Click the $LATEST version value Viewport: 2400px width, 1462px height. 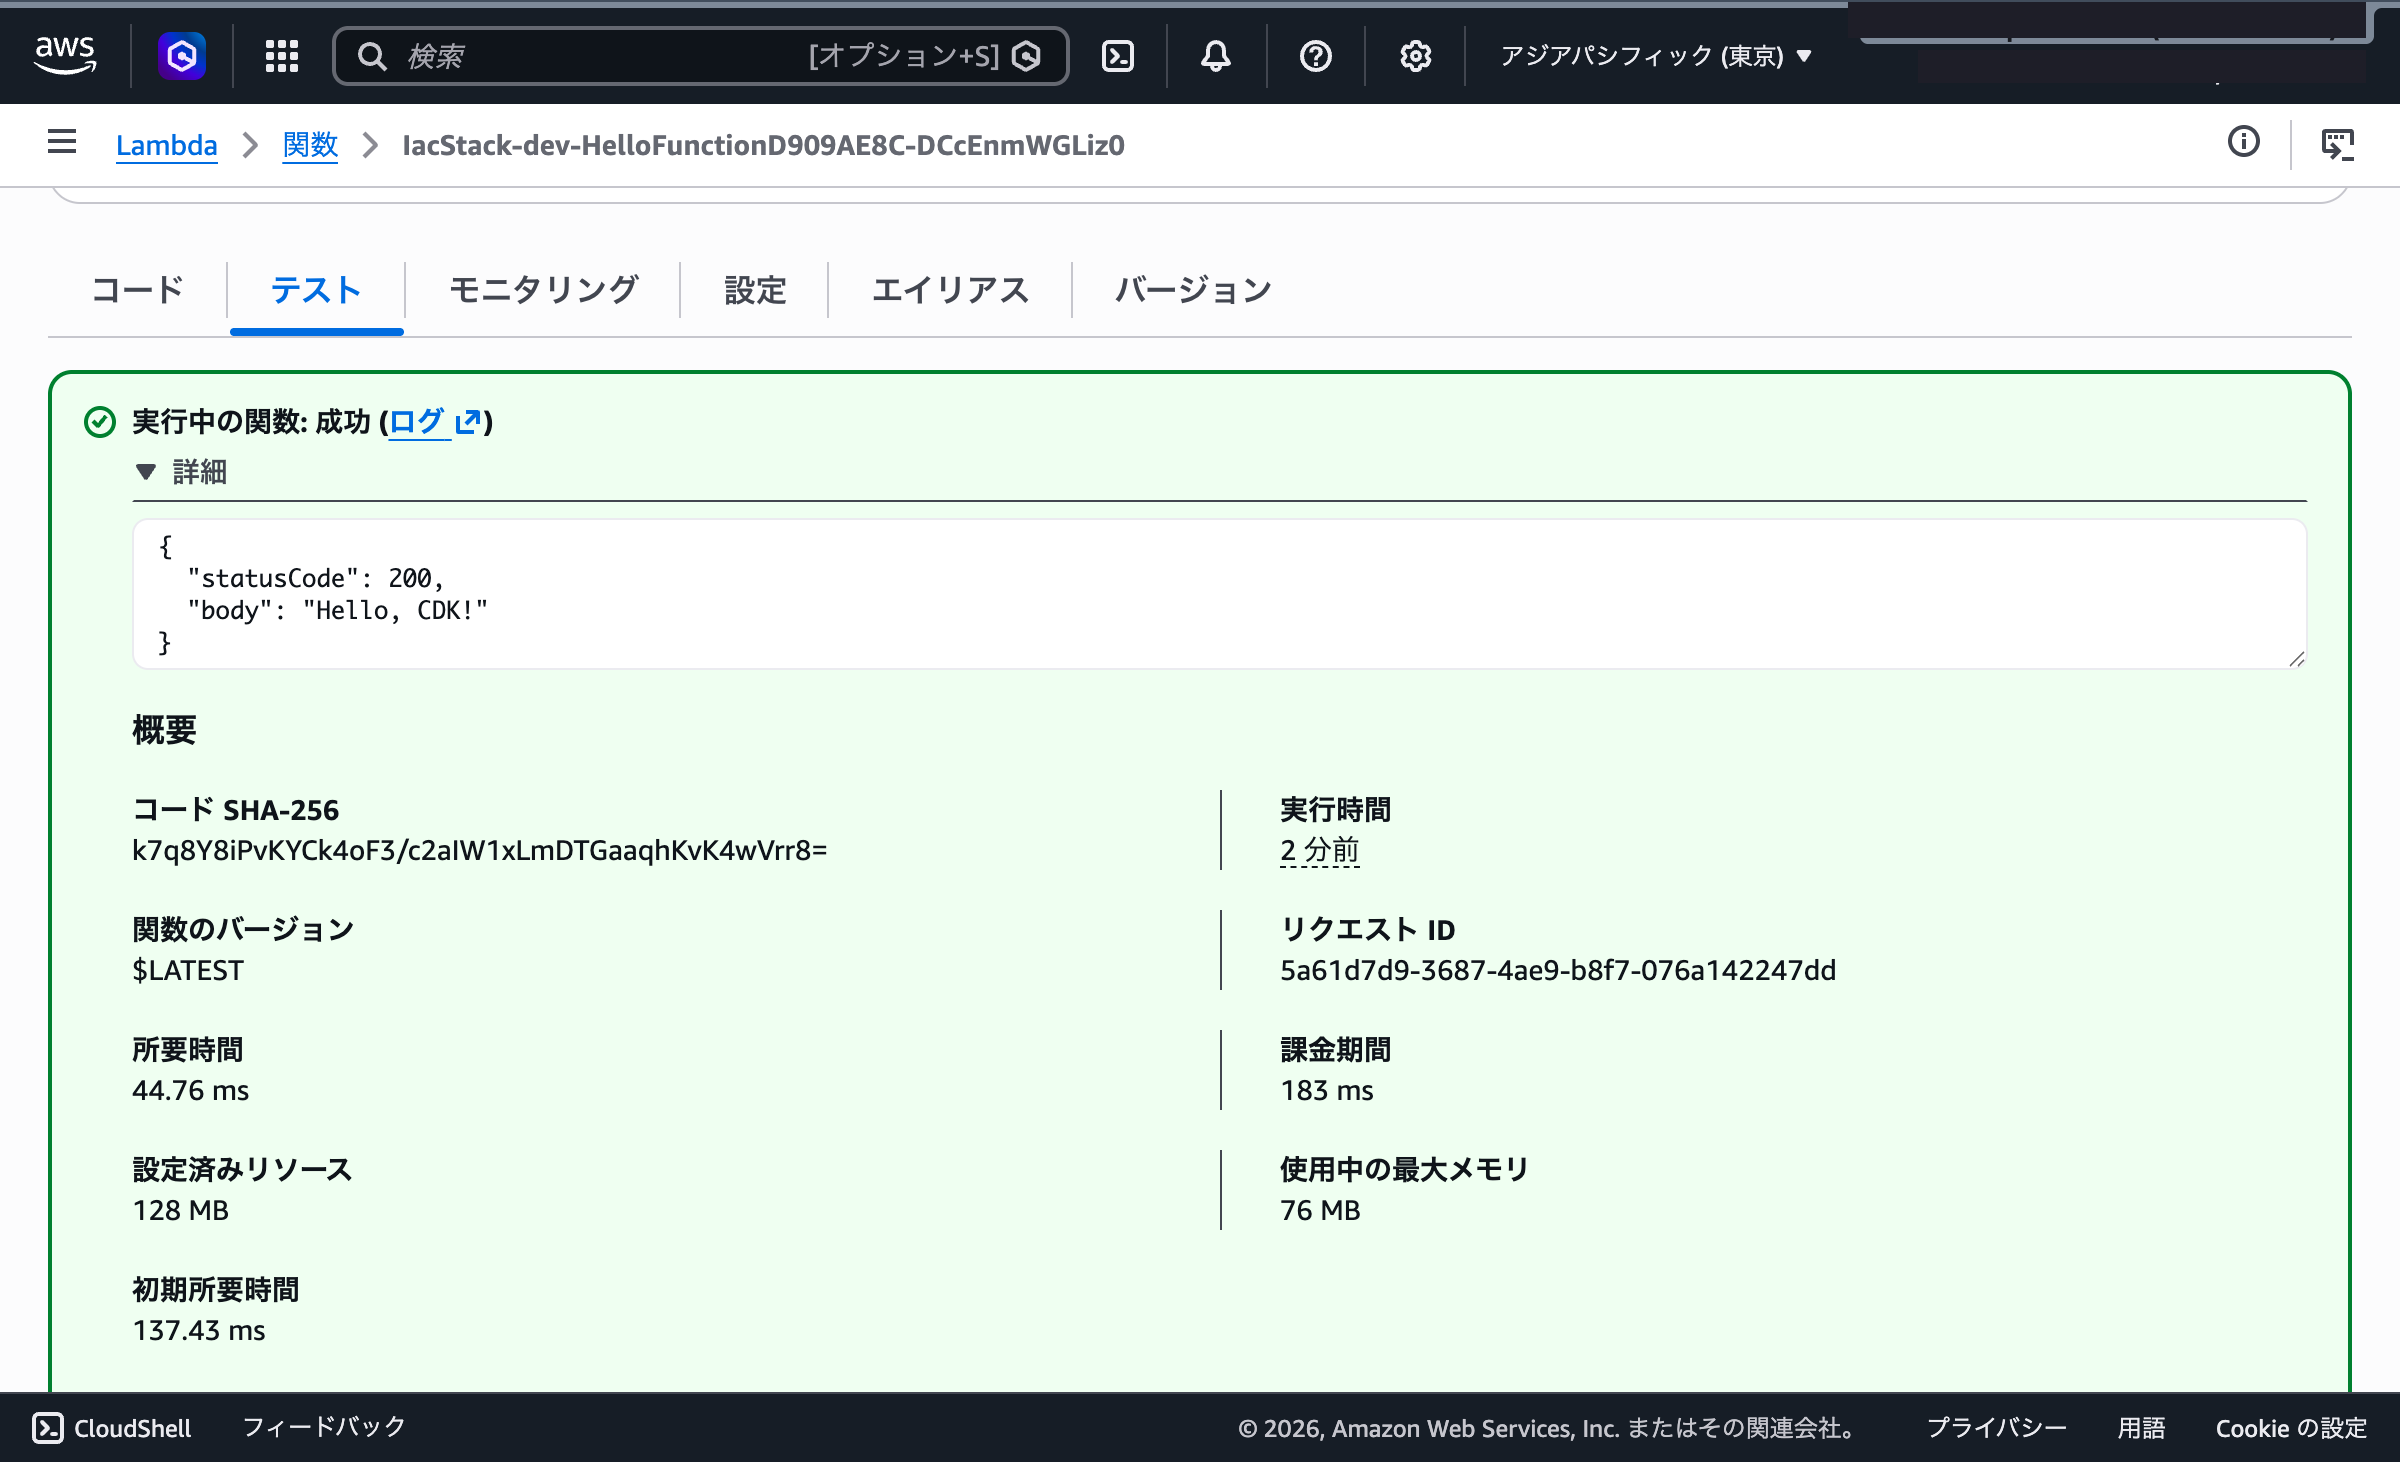(x=188, y=970)
